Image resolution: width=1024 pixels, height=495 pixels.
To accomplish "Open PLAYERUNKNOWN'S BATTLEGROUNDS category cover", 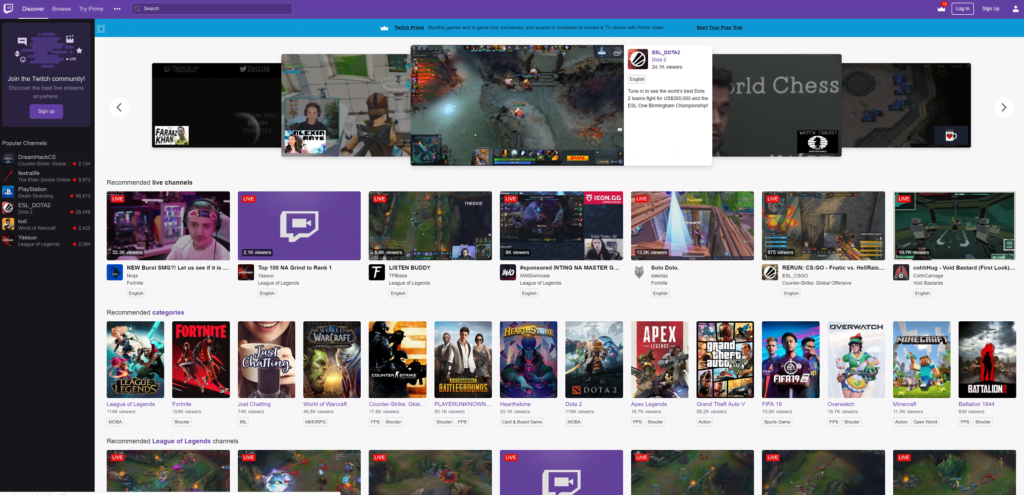I will tap(463, 359).
